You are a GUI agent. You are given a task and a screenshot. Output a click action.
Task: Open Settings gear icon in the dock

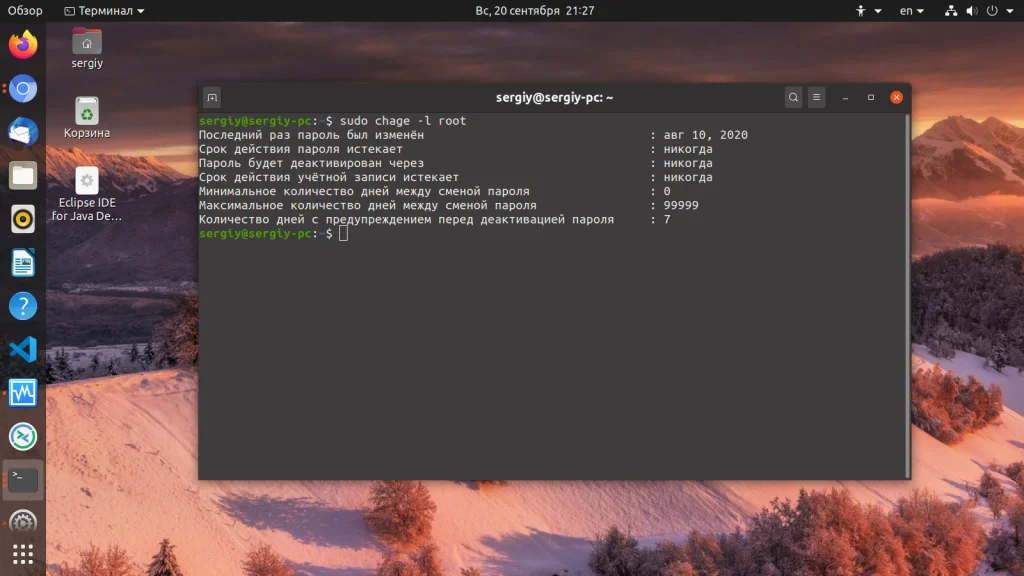pos(23,522)
